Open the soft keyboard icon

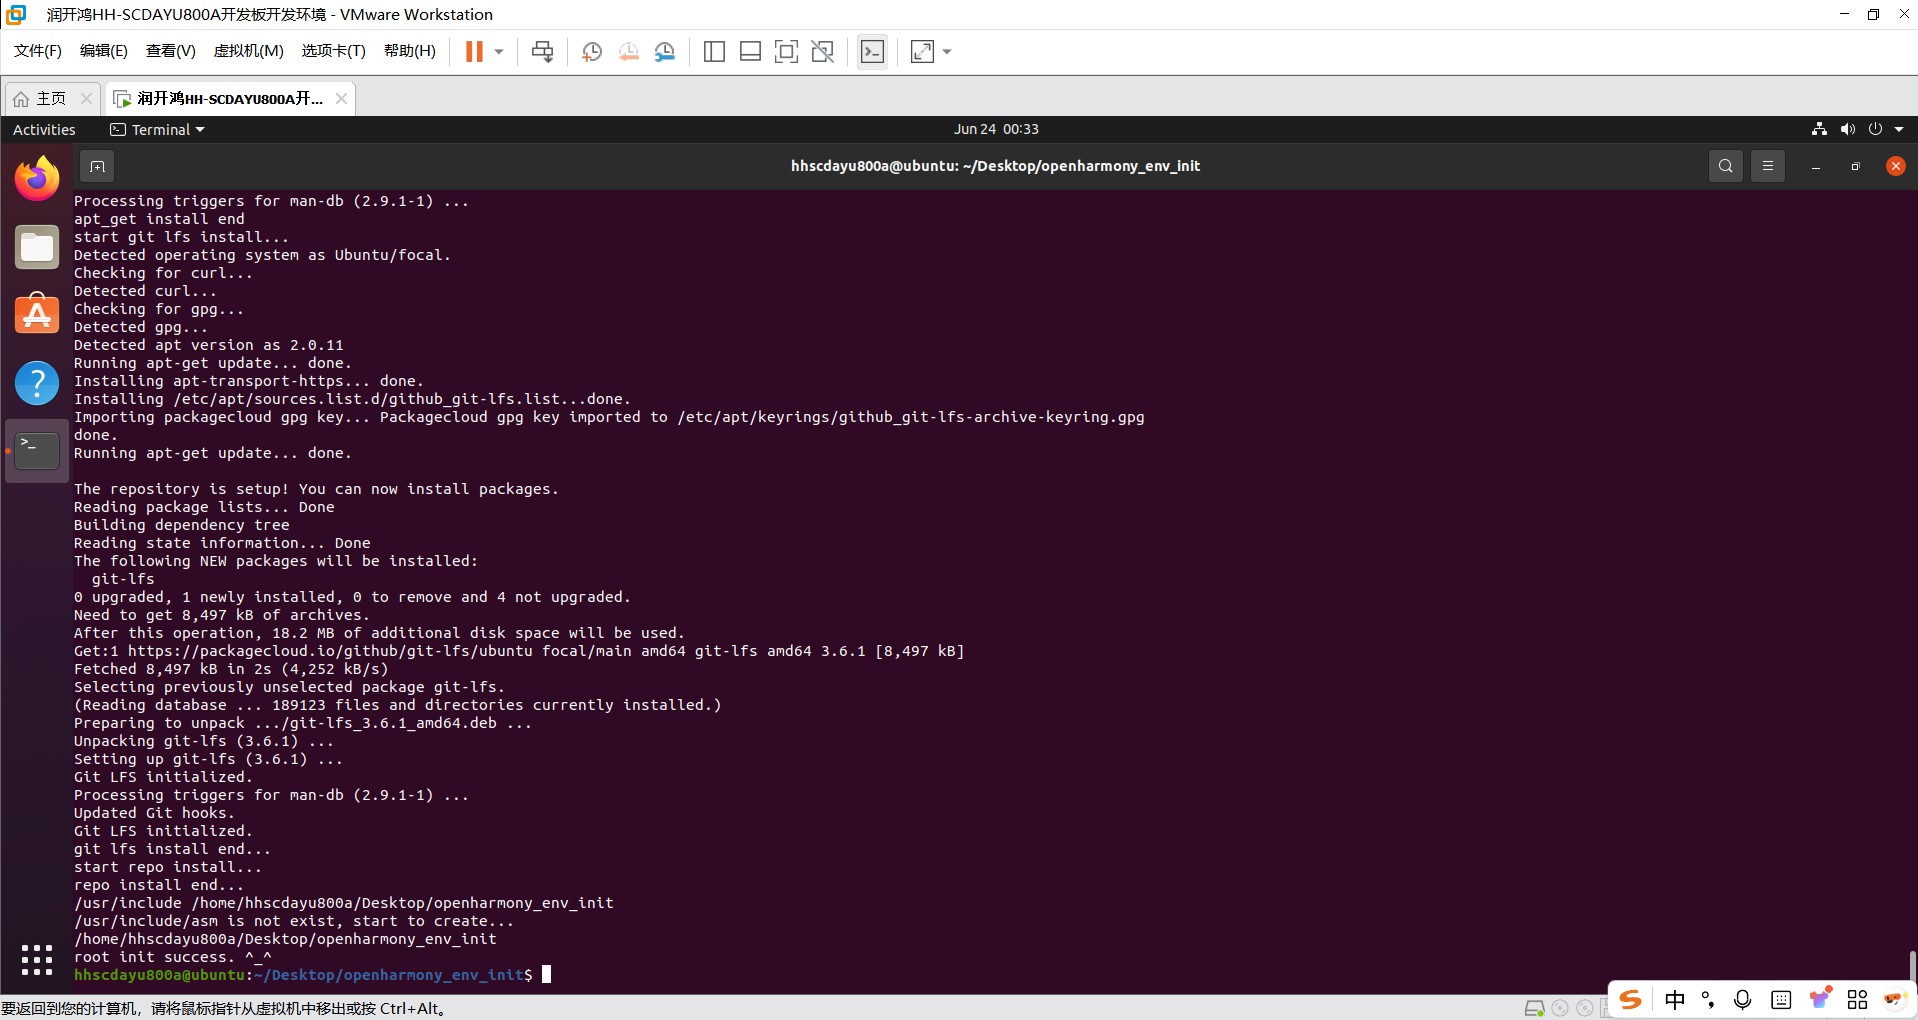click(1781, 999)
